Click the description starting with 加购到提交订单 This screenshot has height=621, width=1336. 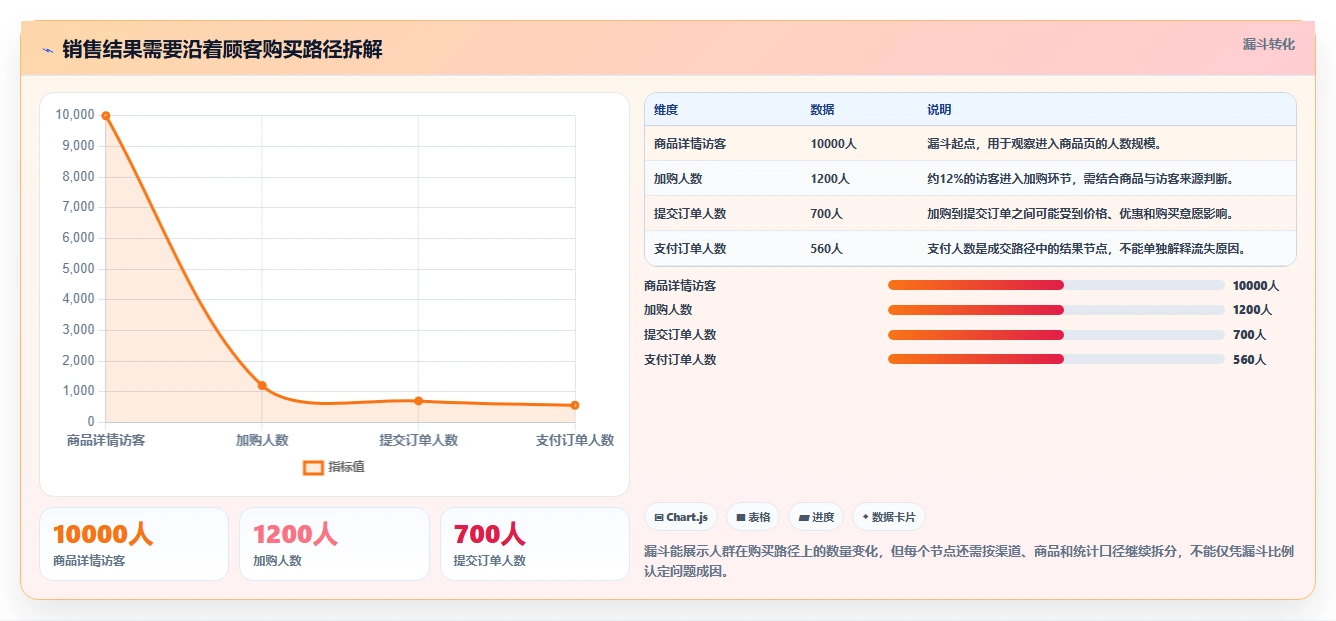(x=1080, y=214)
